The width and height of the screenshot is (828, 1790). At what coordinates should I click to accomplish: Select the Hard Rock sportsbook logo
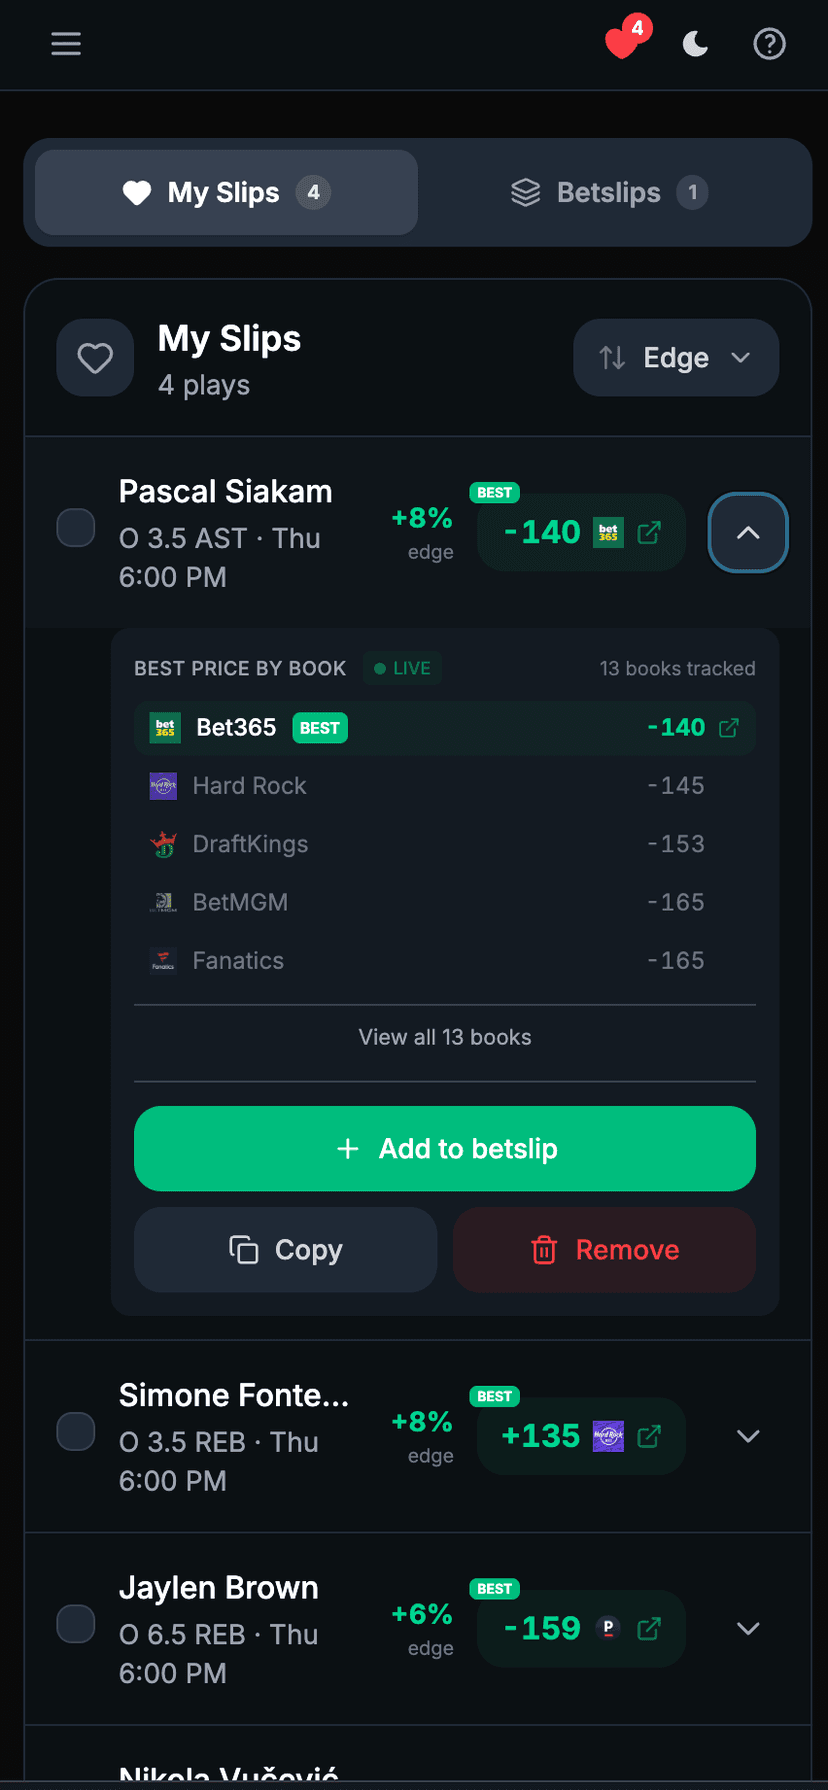pyautogui.click(x=162, y=785)
